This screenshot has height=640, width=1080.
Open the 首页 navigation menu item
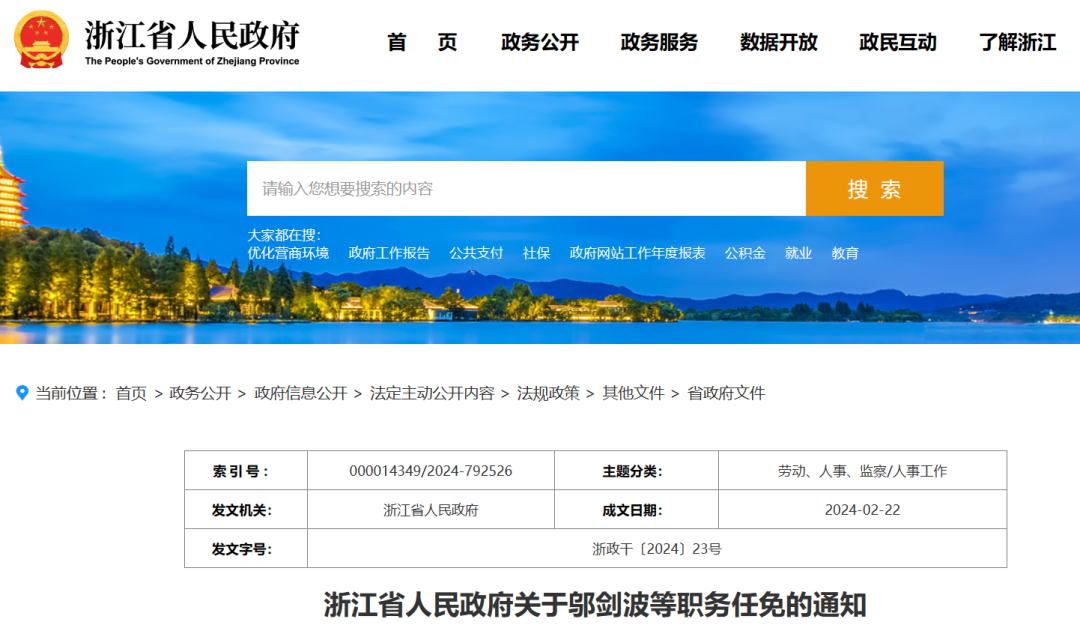pyautogui.click(x=422, y=43)
